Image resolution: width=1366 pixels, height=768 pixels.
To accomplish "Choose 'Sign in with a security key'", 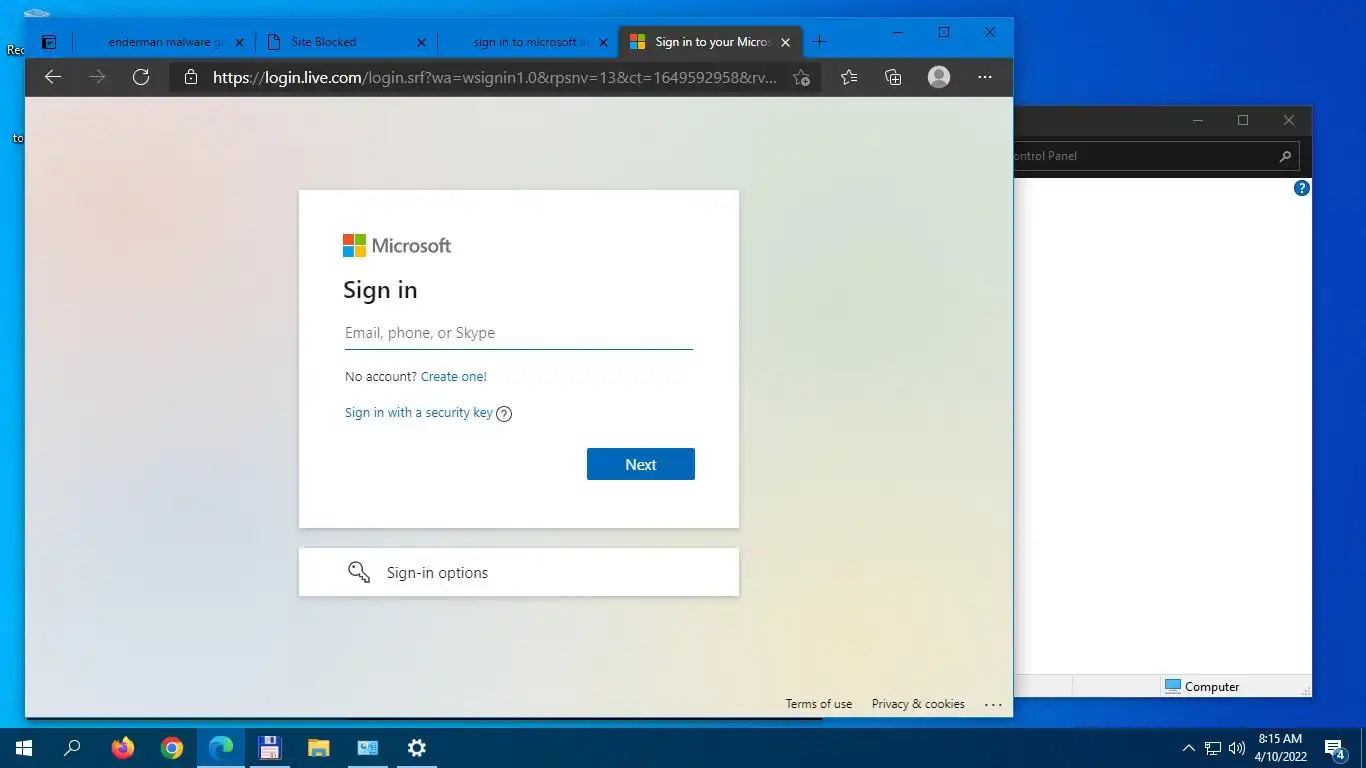I will pos(419,413).
